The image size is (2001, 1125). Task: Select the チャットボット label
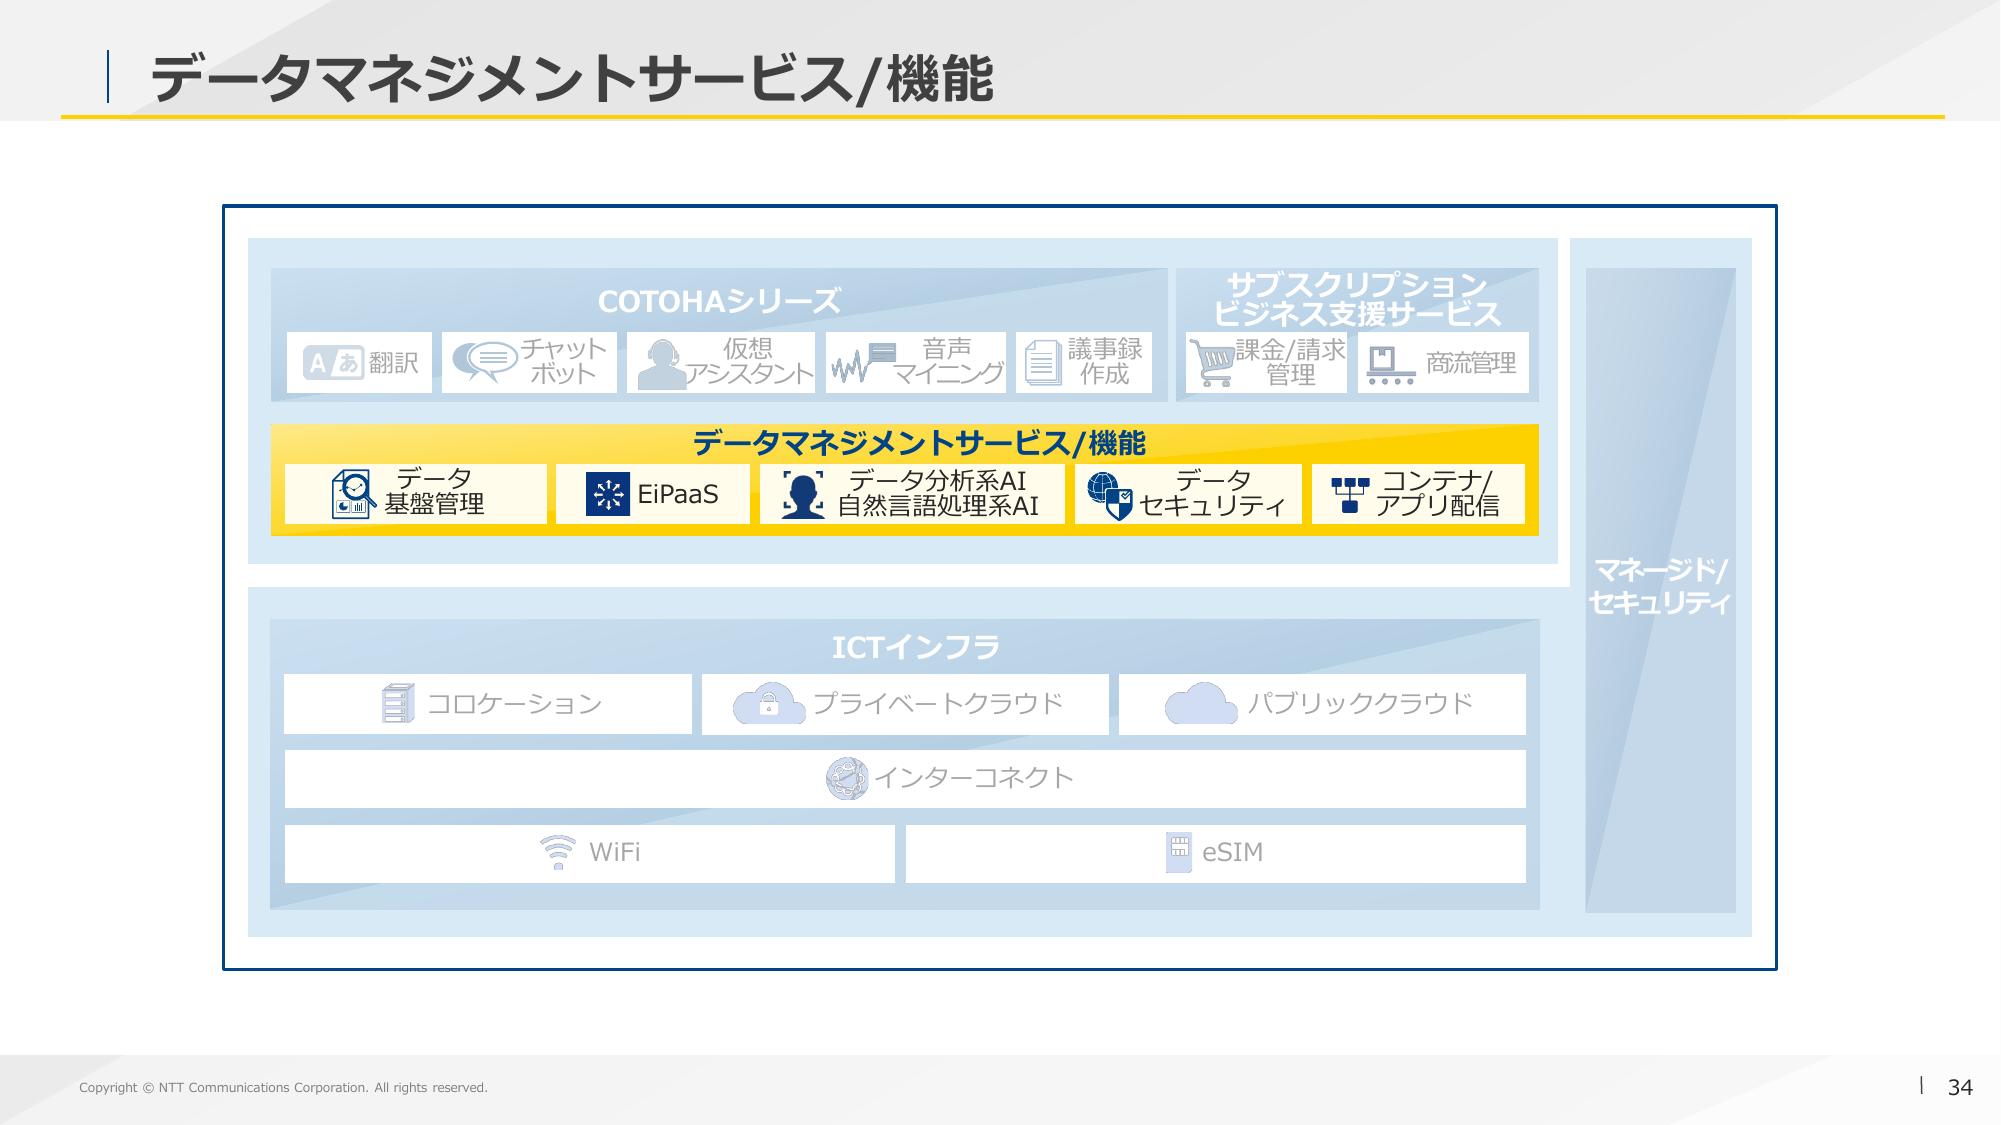point(563,362)
